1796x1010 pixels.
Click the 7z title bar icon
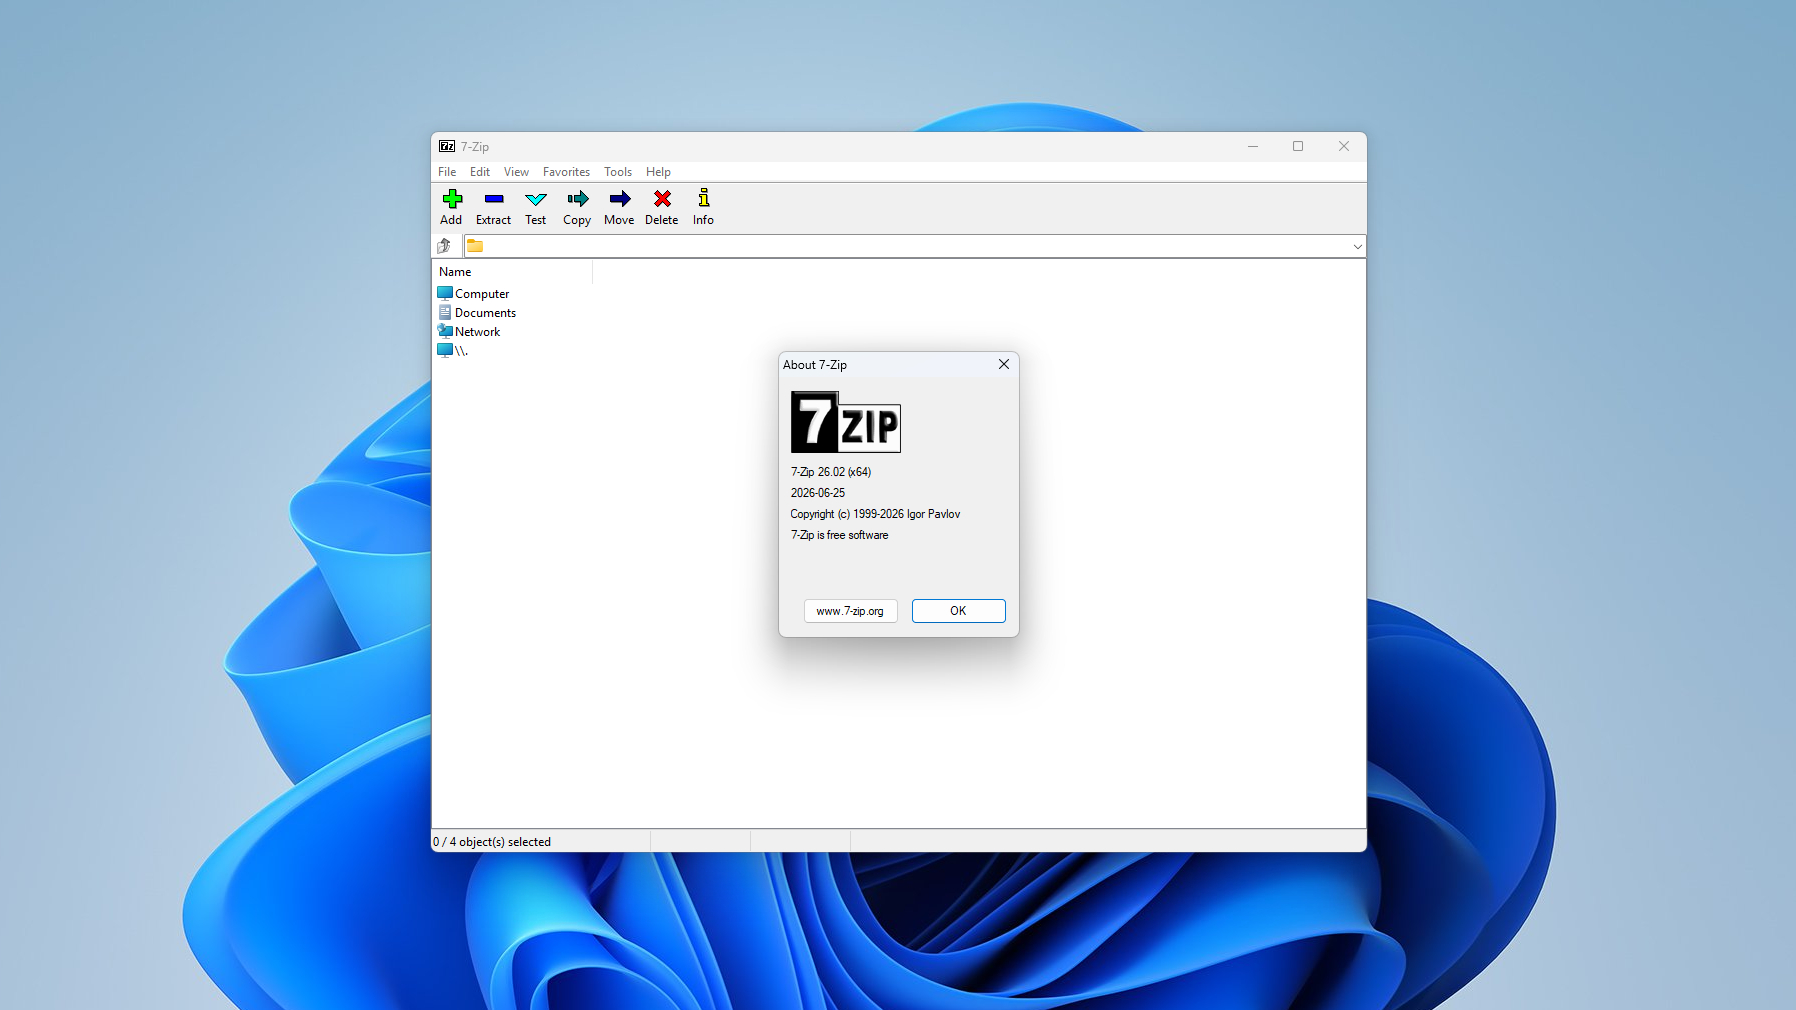(x=447, y=146)
